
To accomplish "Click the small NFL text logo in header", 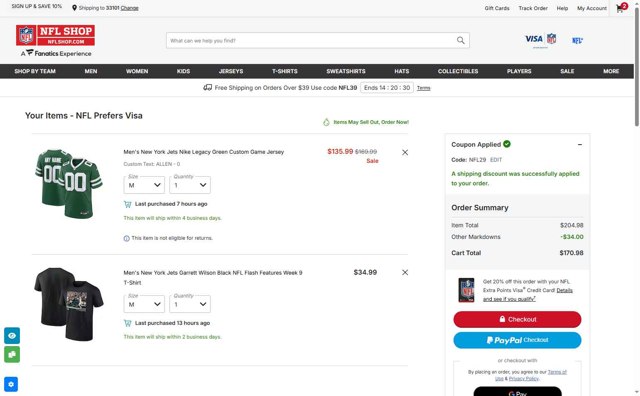I will coord(577,40).
